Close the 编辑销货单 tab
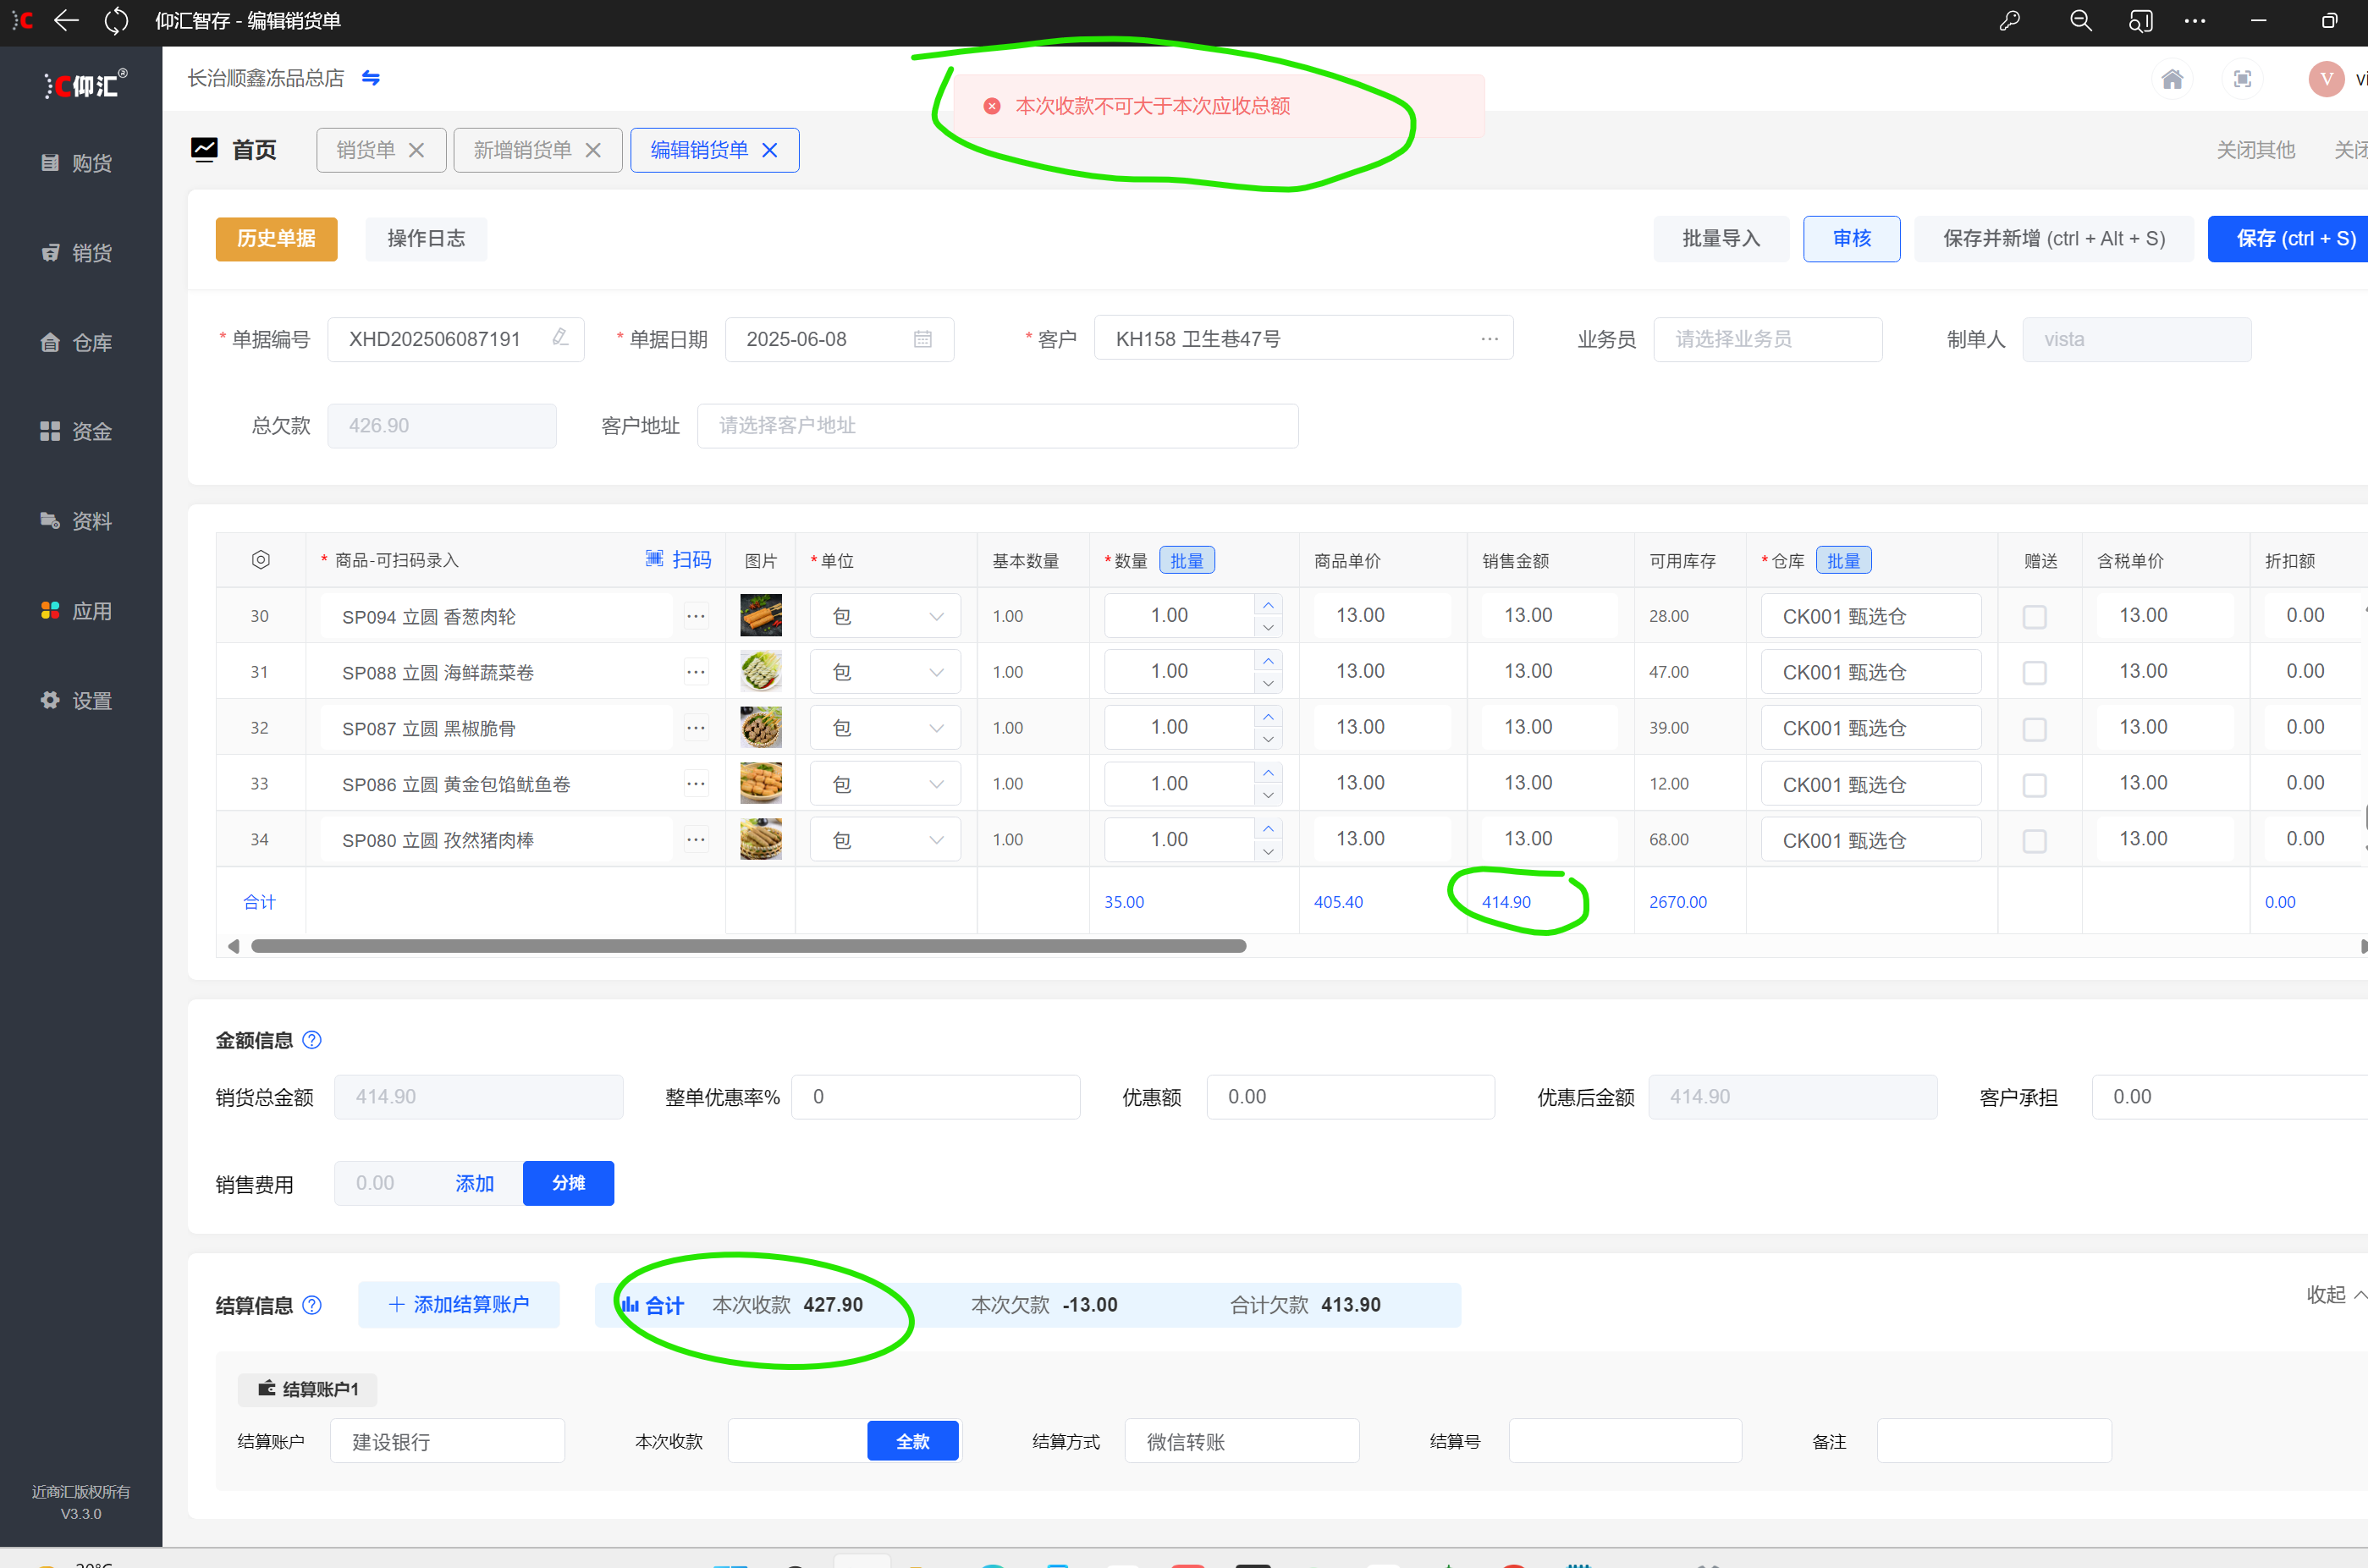Viewport: 2368px width, 1568px height. tap(769, 150)
